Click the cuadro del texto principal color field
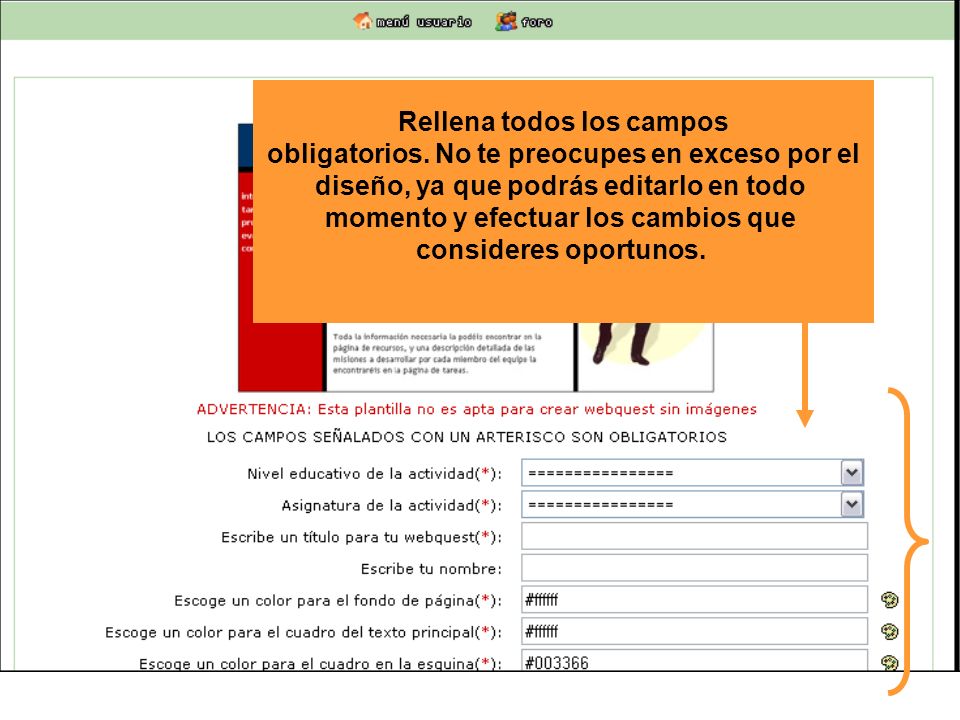This screenshot has height=720, width=960. click(x=694, y=631)
